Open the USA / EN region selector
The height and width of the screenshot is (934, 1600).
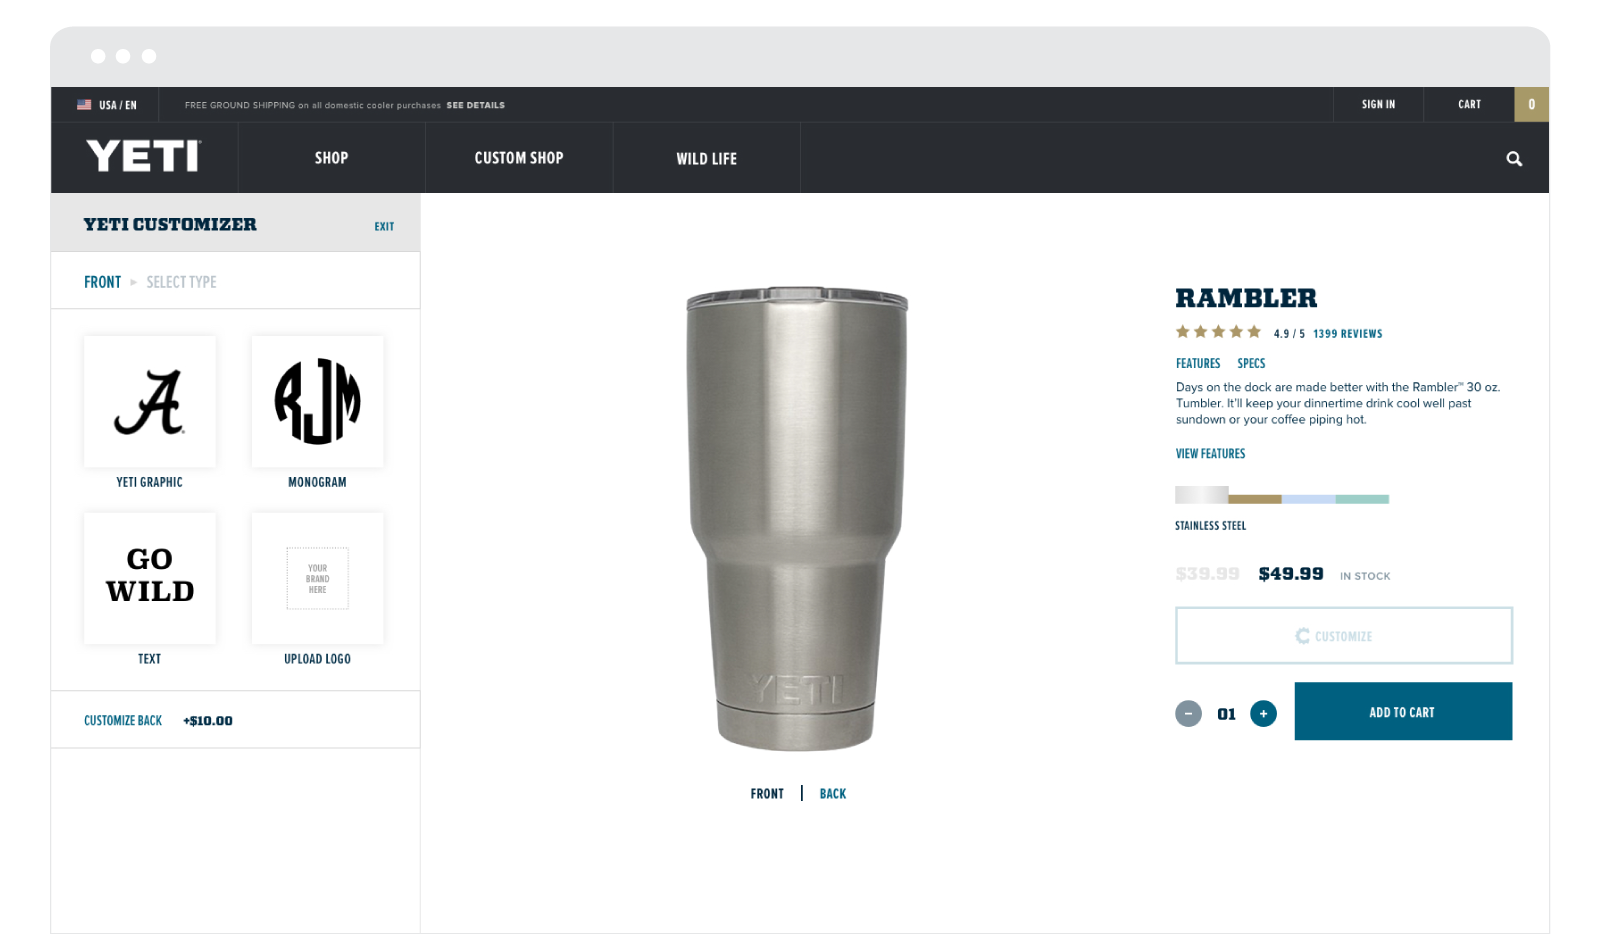107,105
